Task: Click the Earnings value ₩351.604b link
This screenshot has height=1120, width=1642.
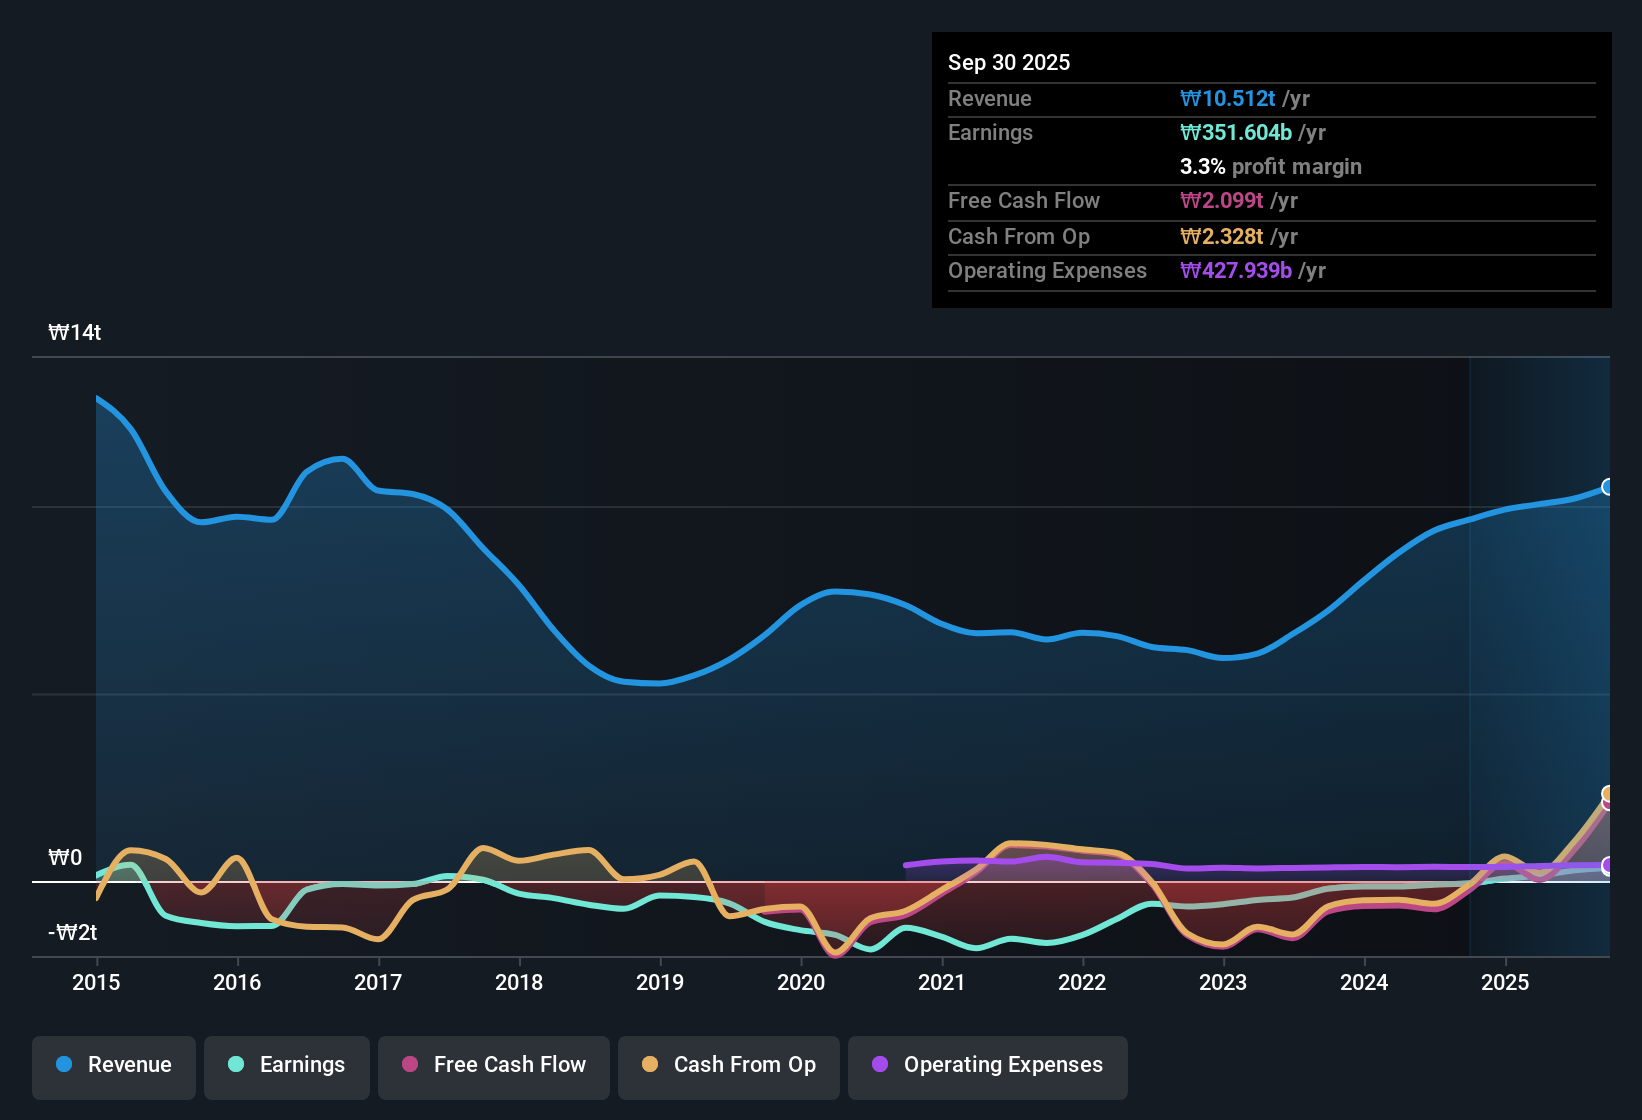Action: (1236, 132)
